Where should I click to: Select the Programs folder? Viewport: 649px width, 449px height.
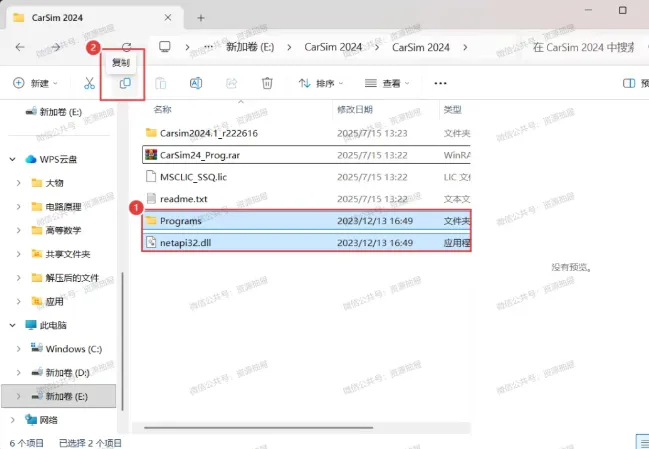[306, 221]
